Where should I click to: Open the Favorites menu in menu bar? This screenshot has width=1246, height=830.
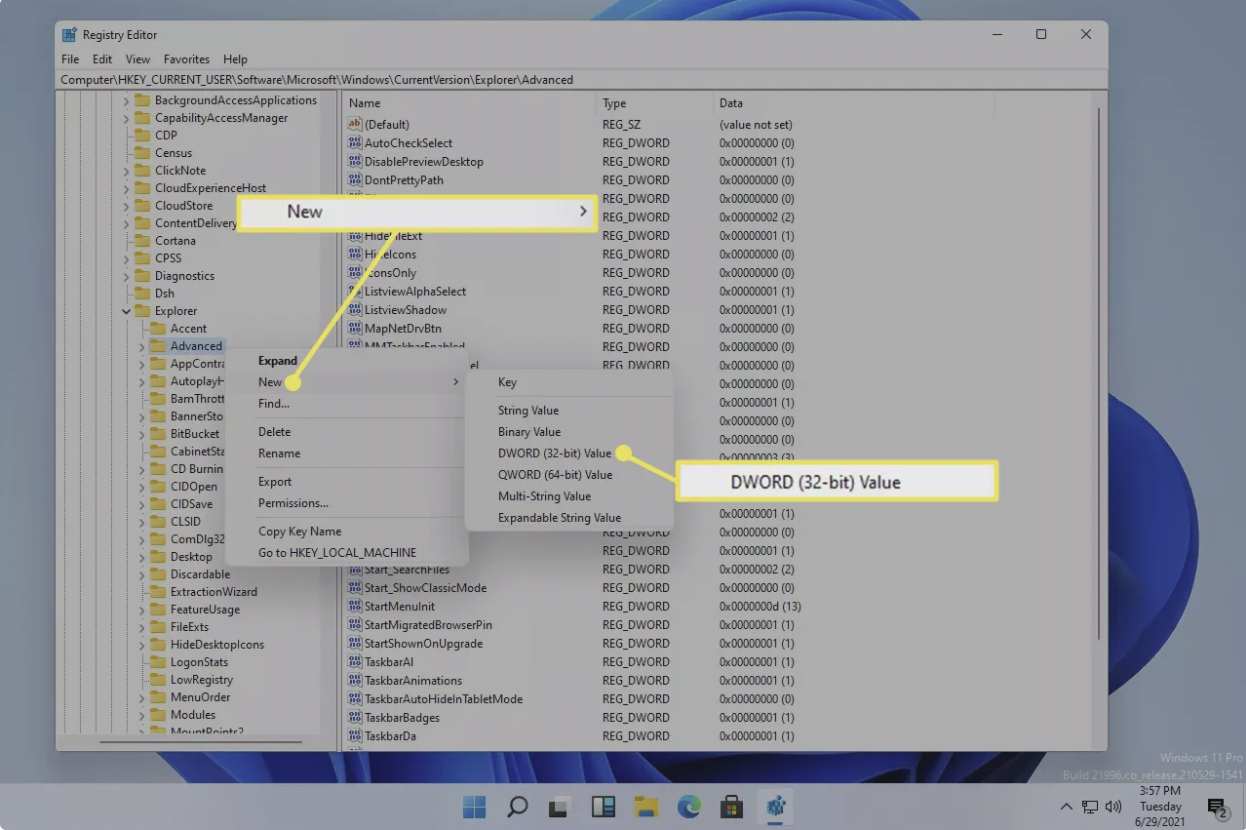186,59
